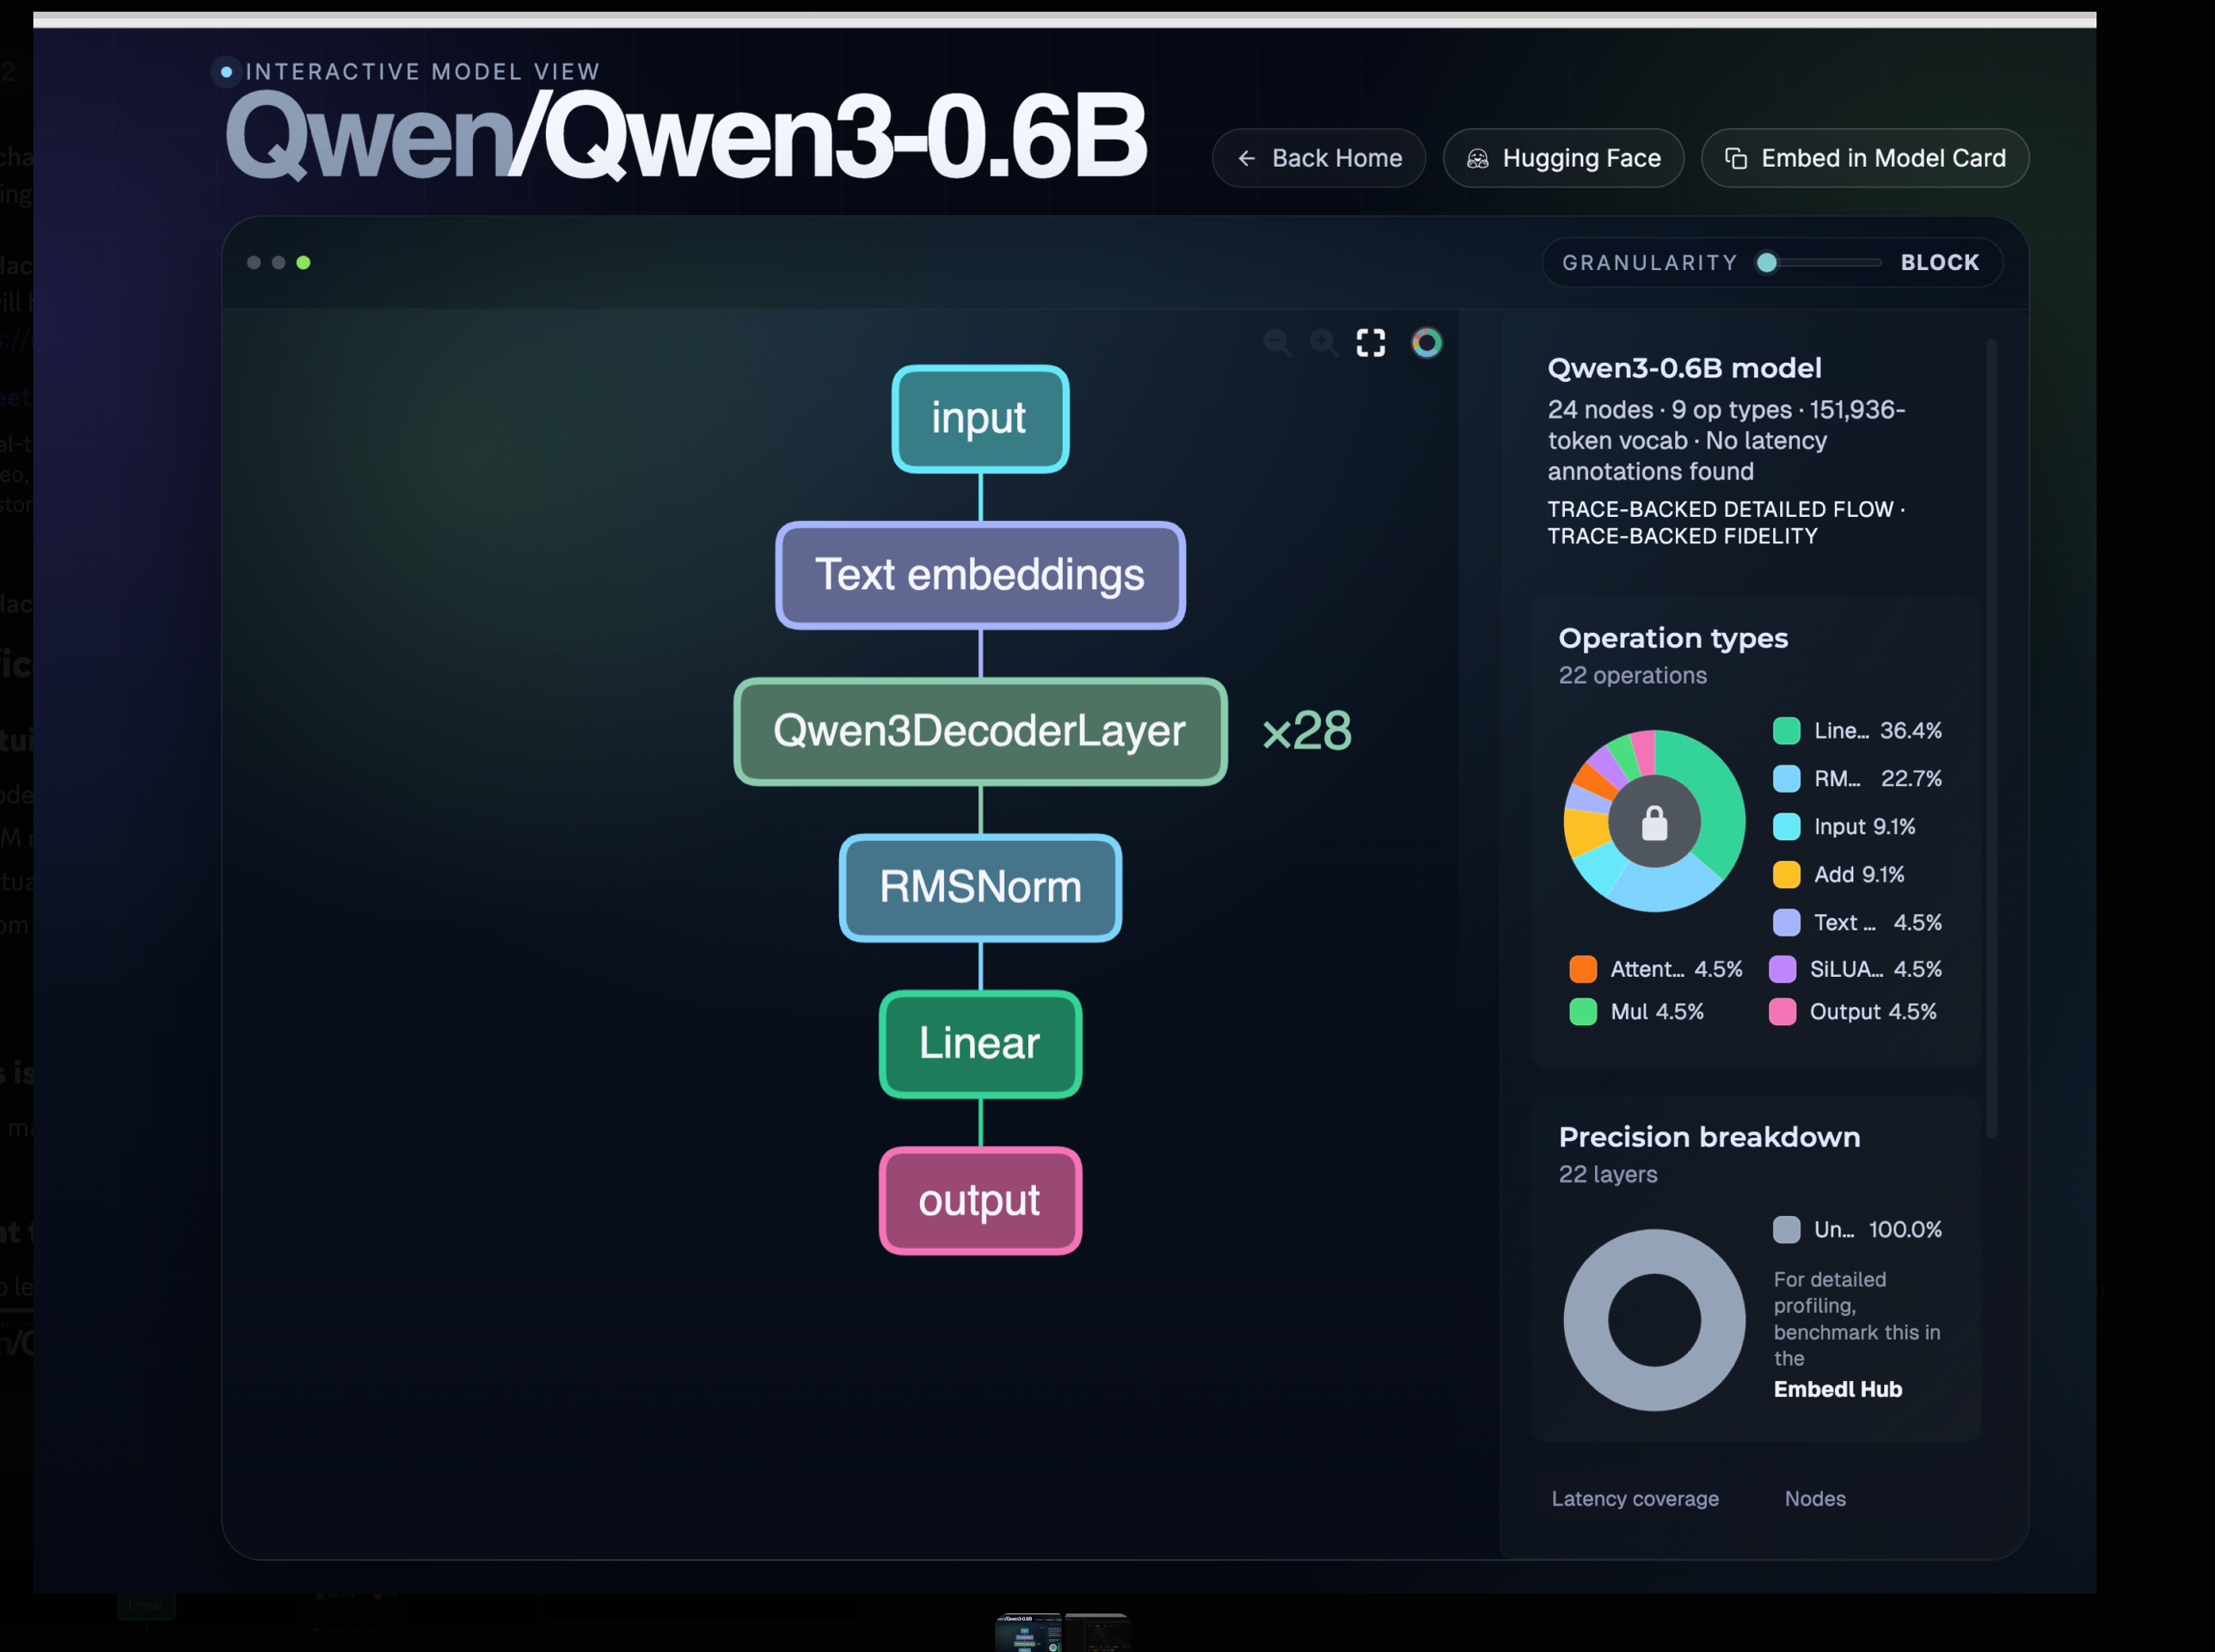2215x1652 pixels.
Task: Toggle the colored ring chart icon
Action: 1426,343
